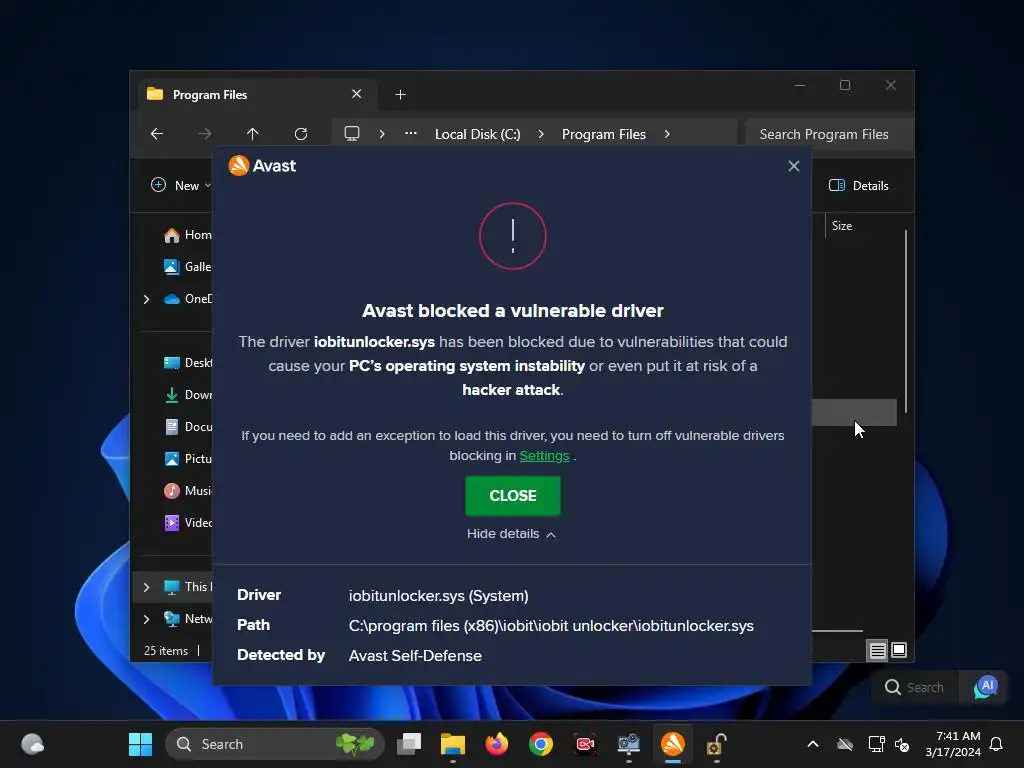Go up one folder level in Explorer

[x=253, y=134]
